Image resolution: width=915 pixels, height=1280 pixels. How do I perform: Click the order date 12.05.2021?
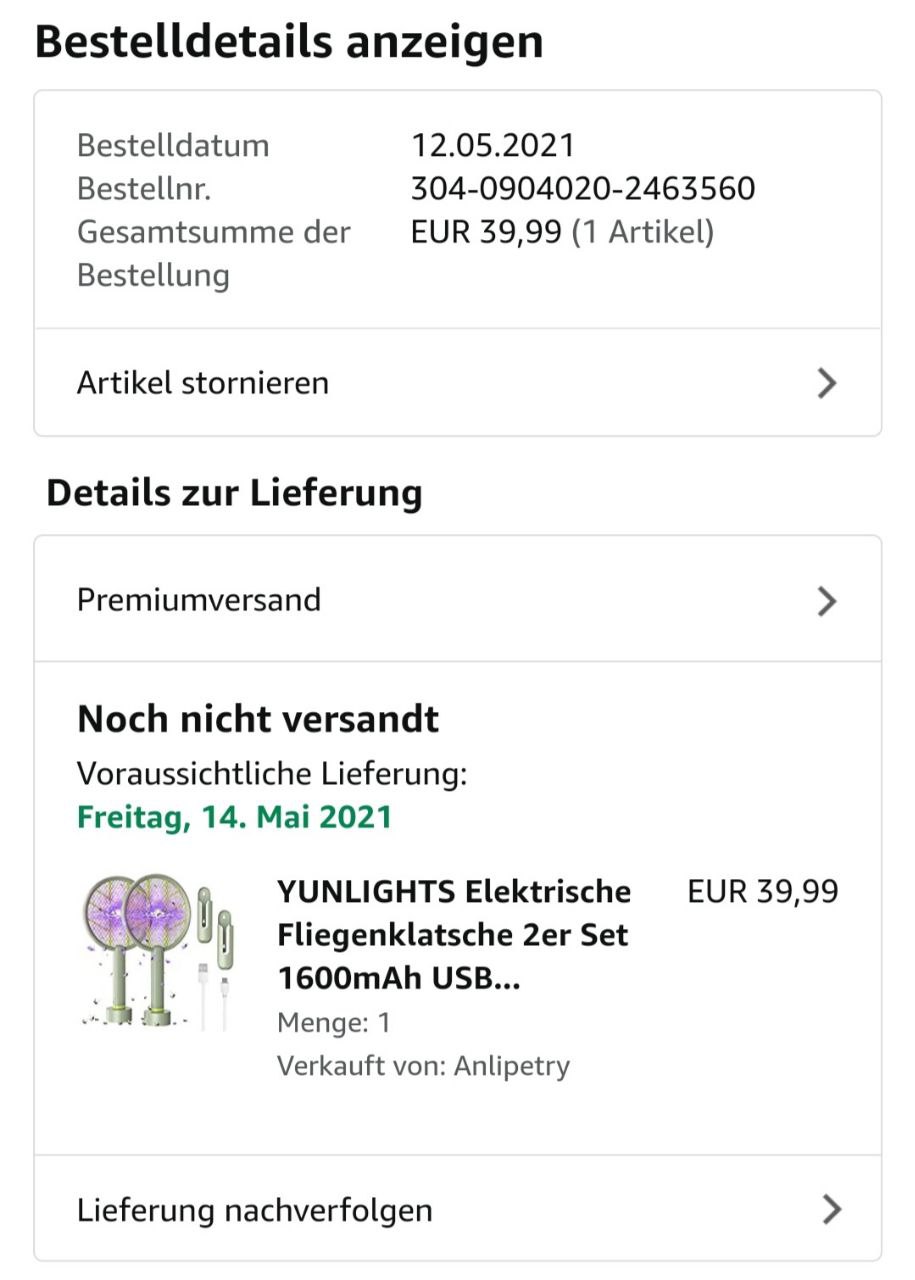click(x=493, y=145)
